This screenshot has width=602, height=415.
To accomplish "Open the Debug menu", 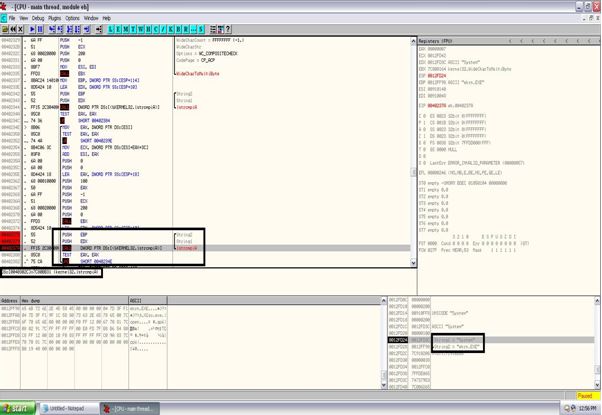I will [38, 18].
